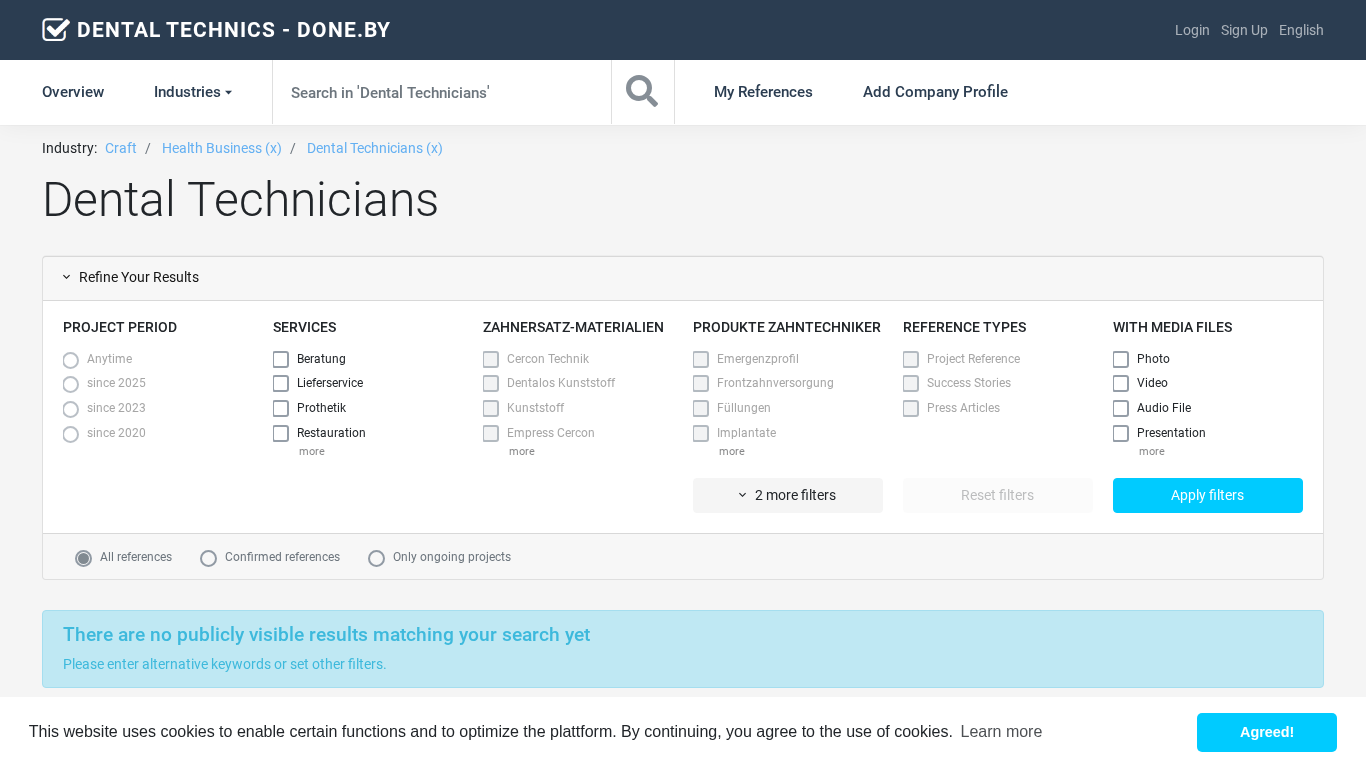Check the Beratung service checkbox
The height and width of the screenshot is (768, 1366).
pos(281,359)
